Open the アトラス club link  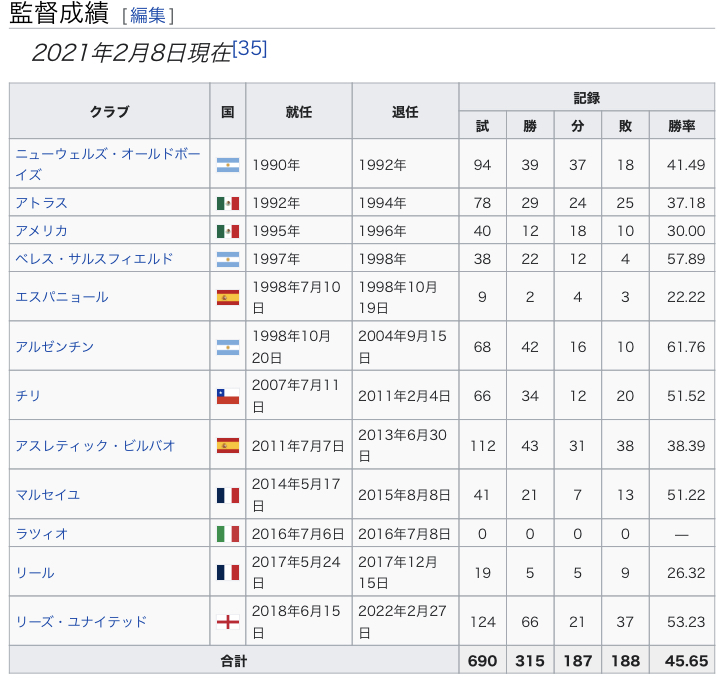pos(41,203)
